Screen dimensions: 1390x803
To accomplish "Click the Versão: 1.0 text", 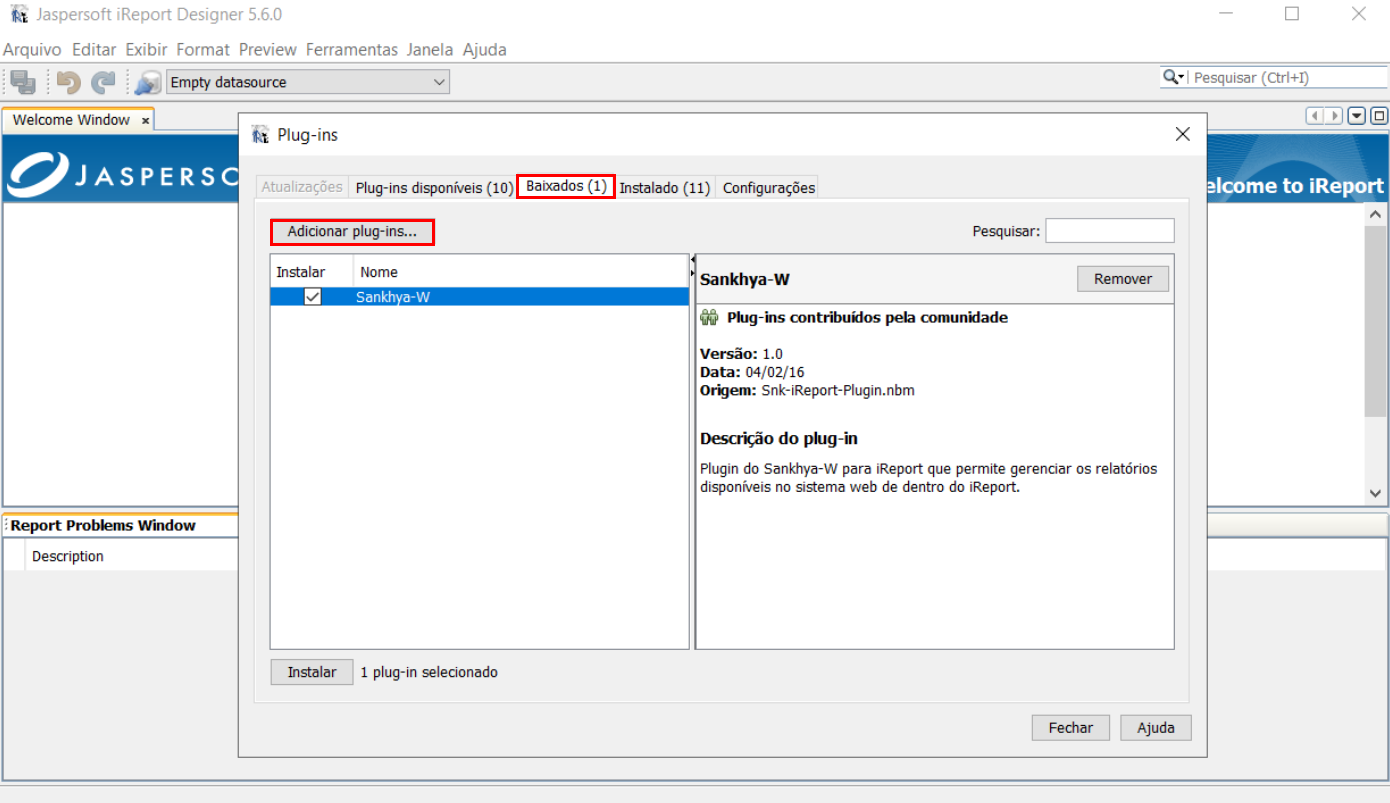I will tap(741, 354).
